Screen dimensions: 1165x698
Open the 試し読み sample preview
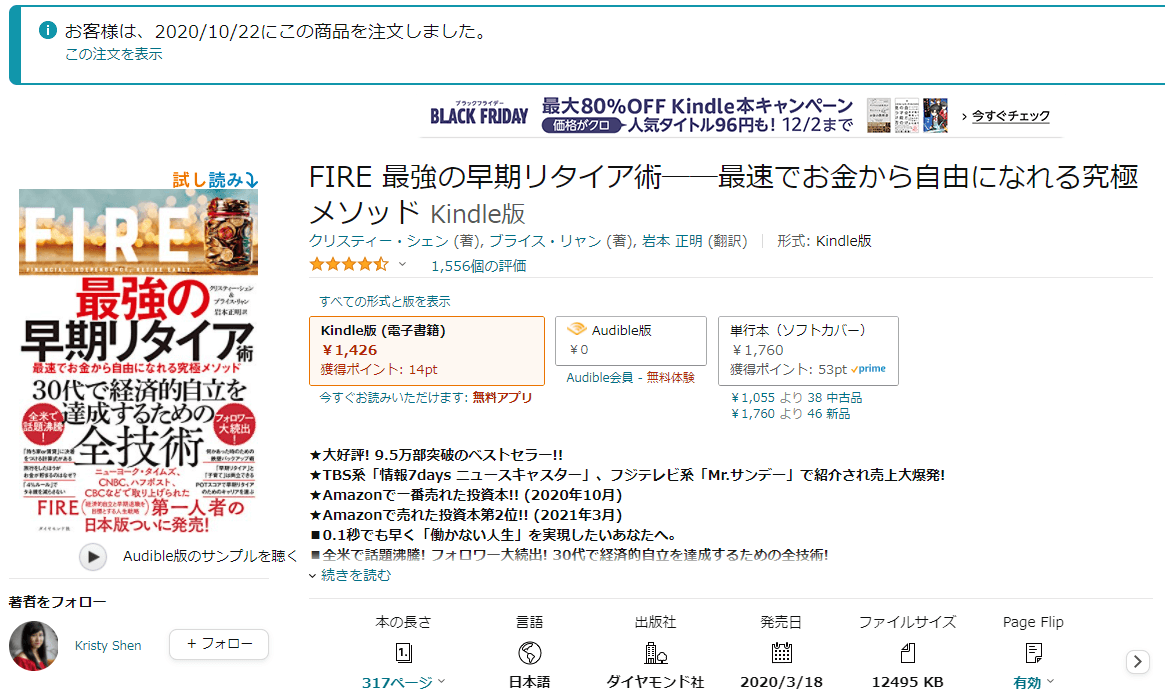click(x=215, y=179)
